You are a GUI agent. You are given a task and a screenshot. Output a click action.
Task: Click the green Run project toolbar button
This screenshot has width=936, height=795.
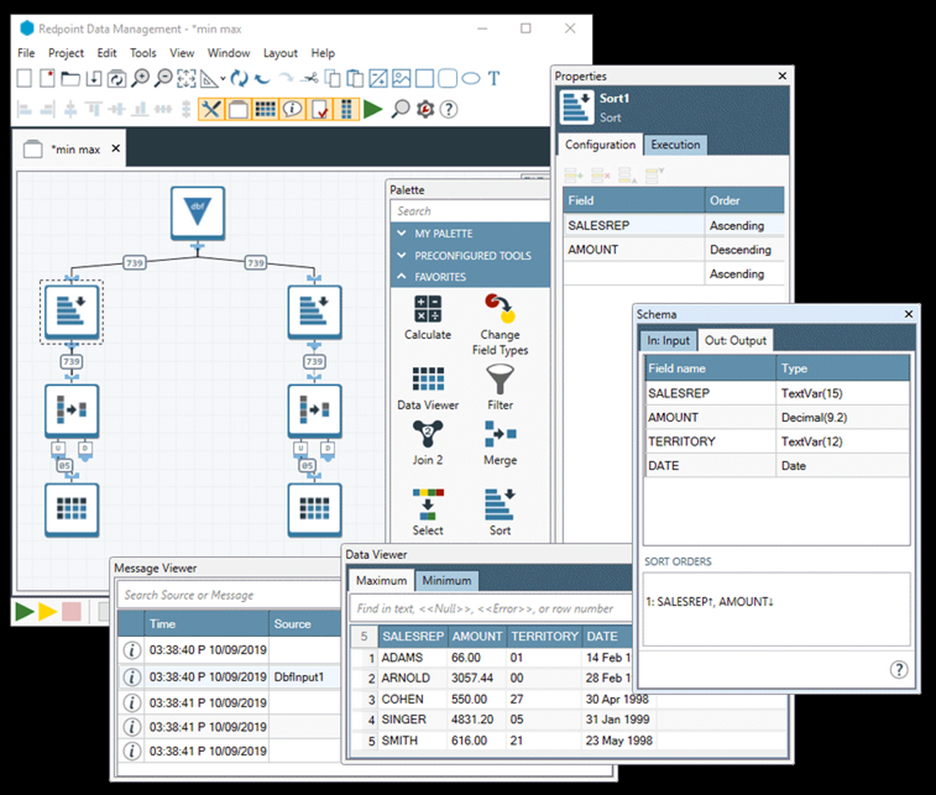373,109
